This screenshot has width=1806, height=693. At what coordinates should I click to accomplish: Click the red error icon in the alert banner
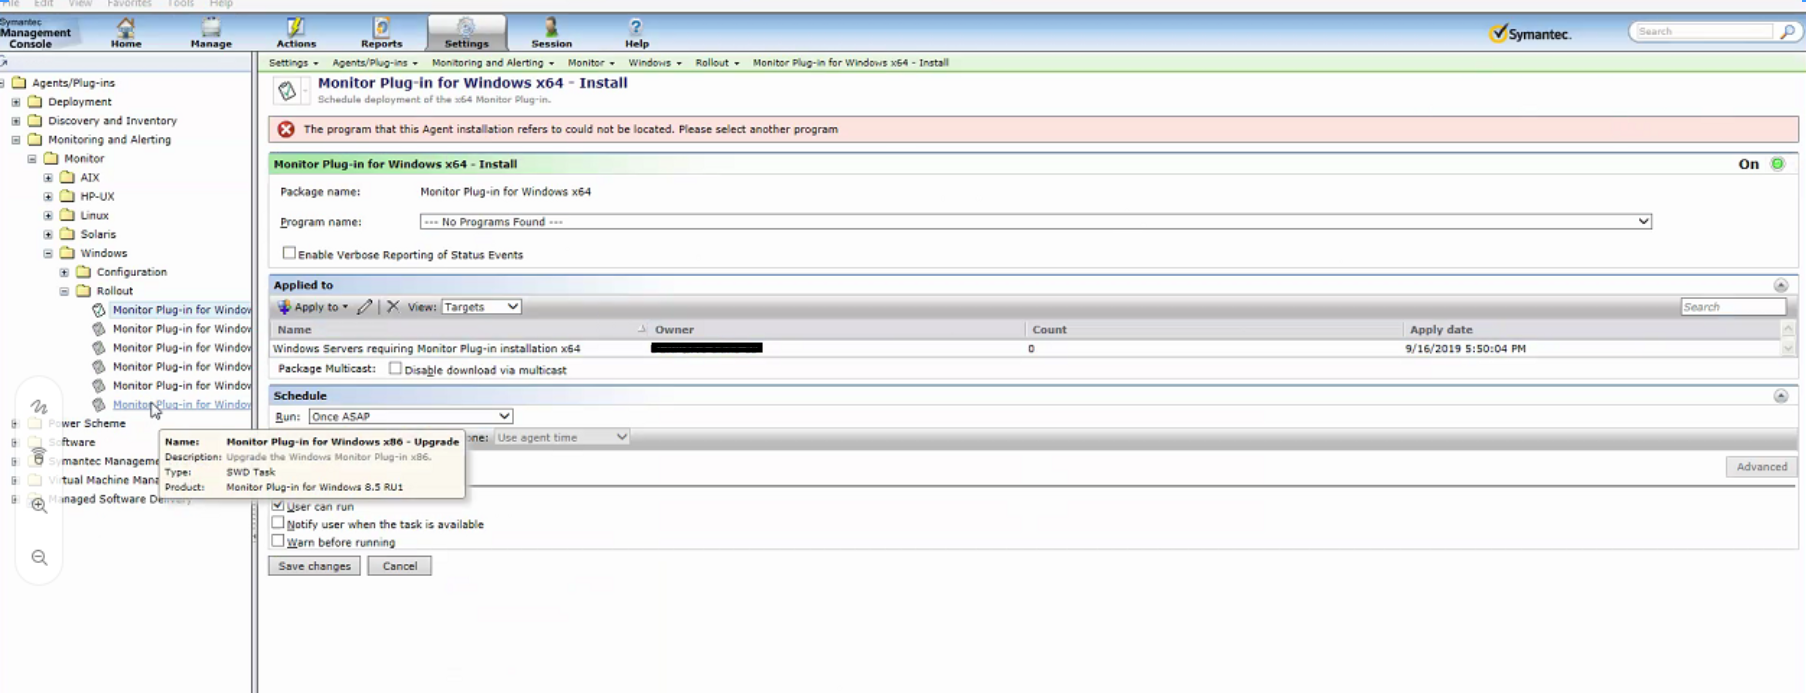(x=286, y=129)
